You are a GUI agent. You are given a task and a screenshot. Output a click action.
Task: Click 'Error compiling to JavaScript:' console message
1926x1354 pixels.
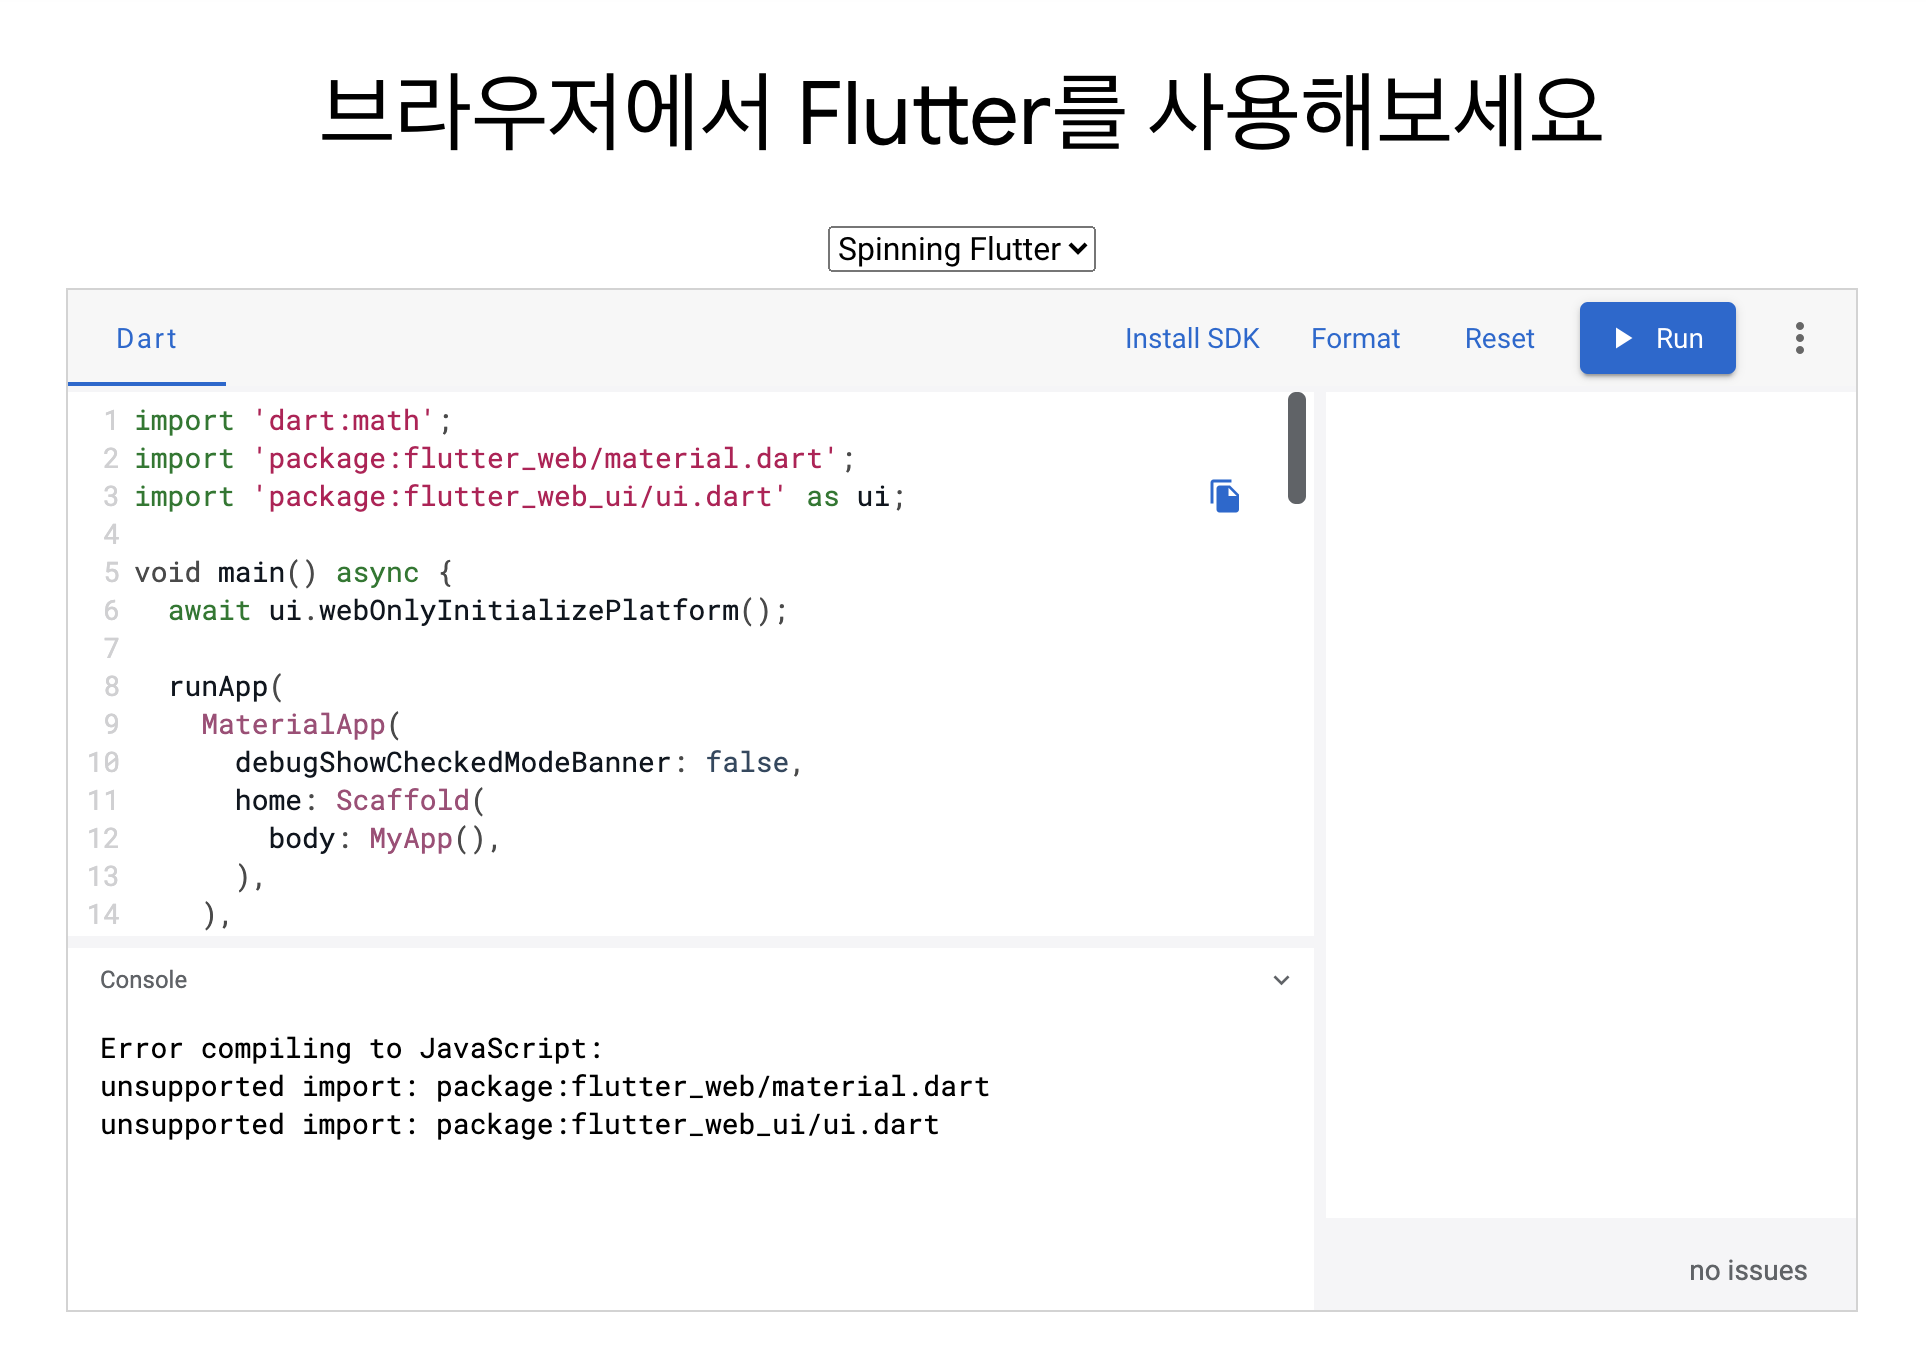click(x=351, y=1049)
